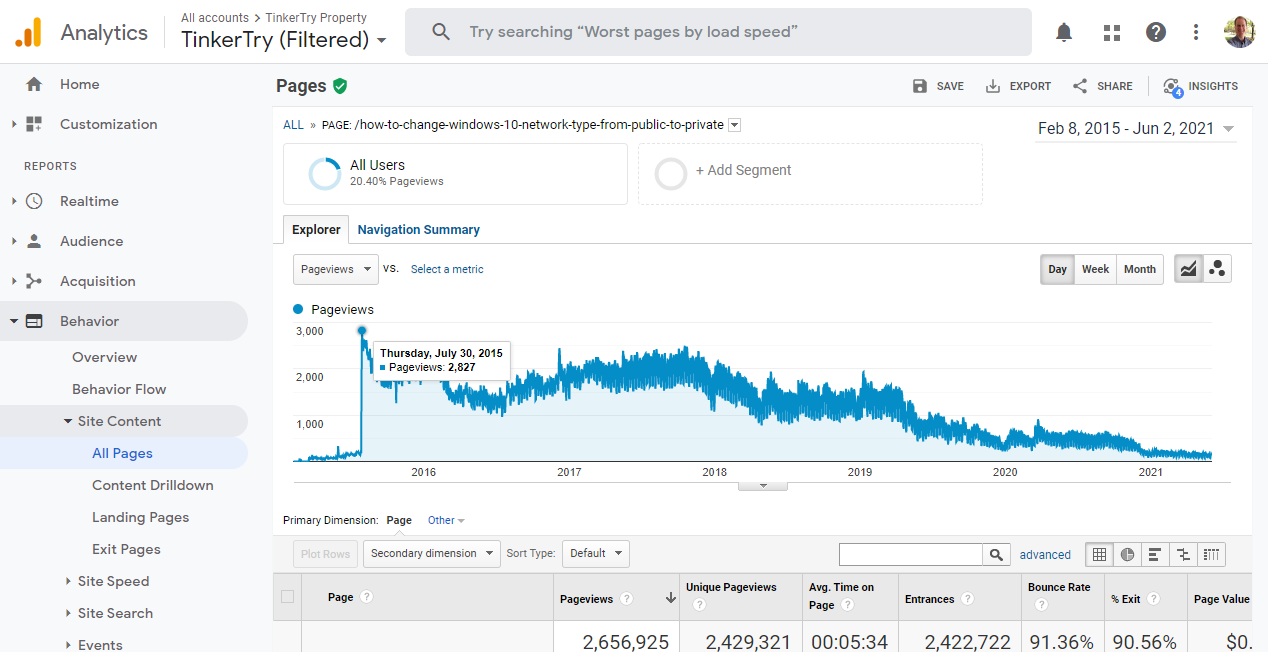
Task: Open the Secondary dimension dropdown
Action: 431,553
